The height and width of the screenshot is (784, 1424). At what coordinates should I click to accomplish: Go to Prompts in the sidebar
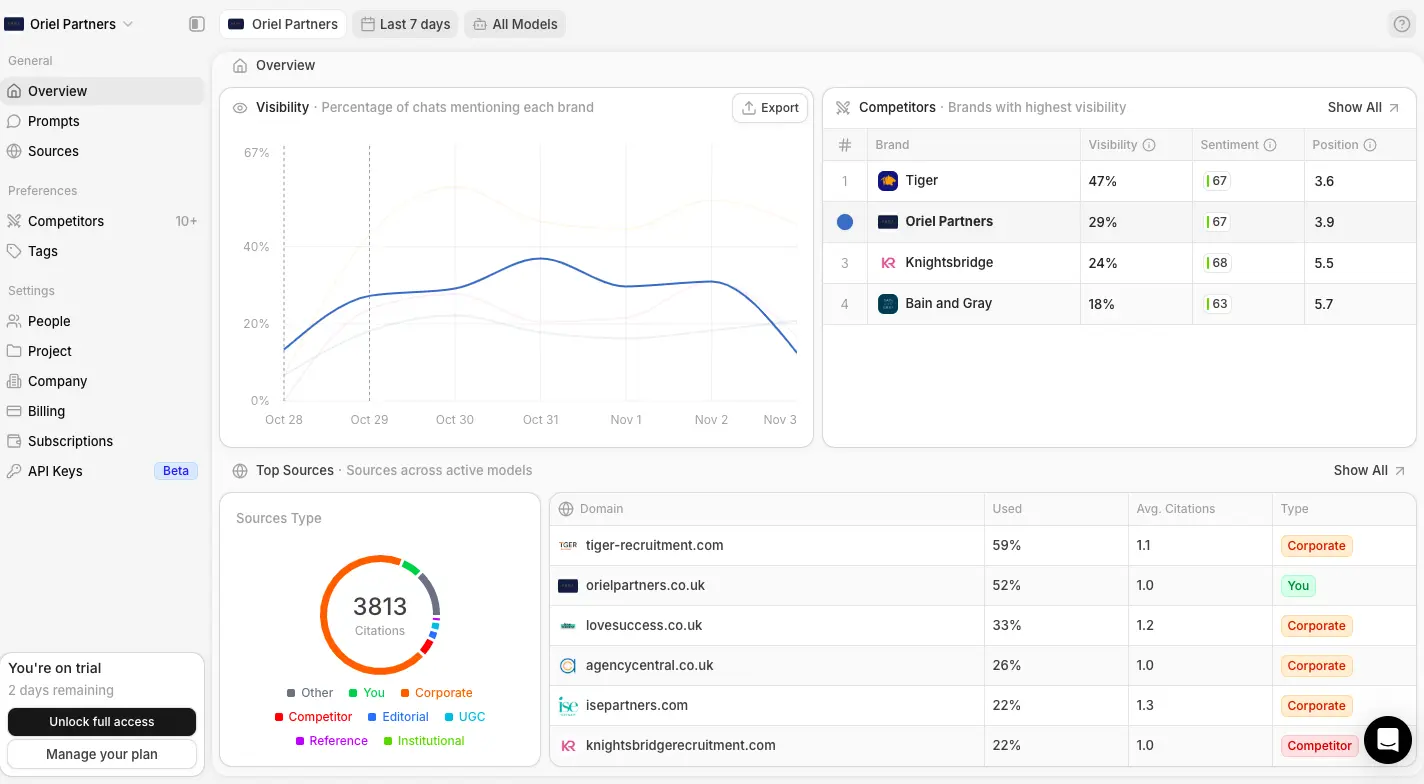[x=54, y=121]
